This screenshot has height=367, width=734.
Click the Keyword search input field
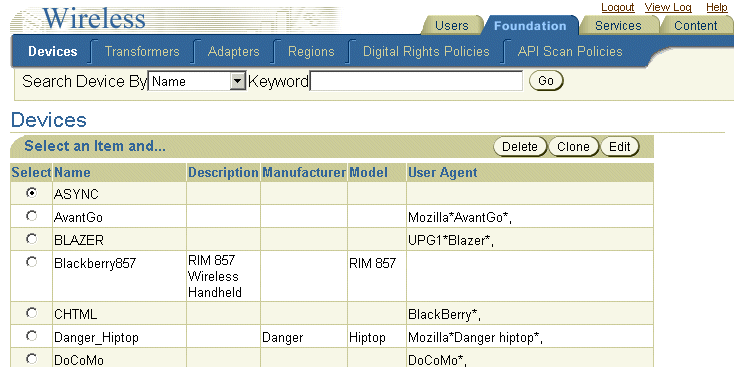(416, 81)
